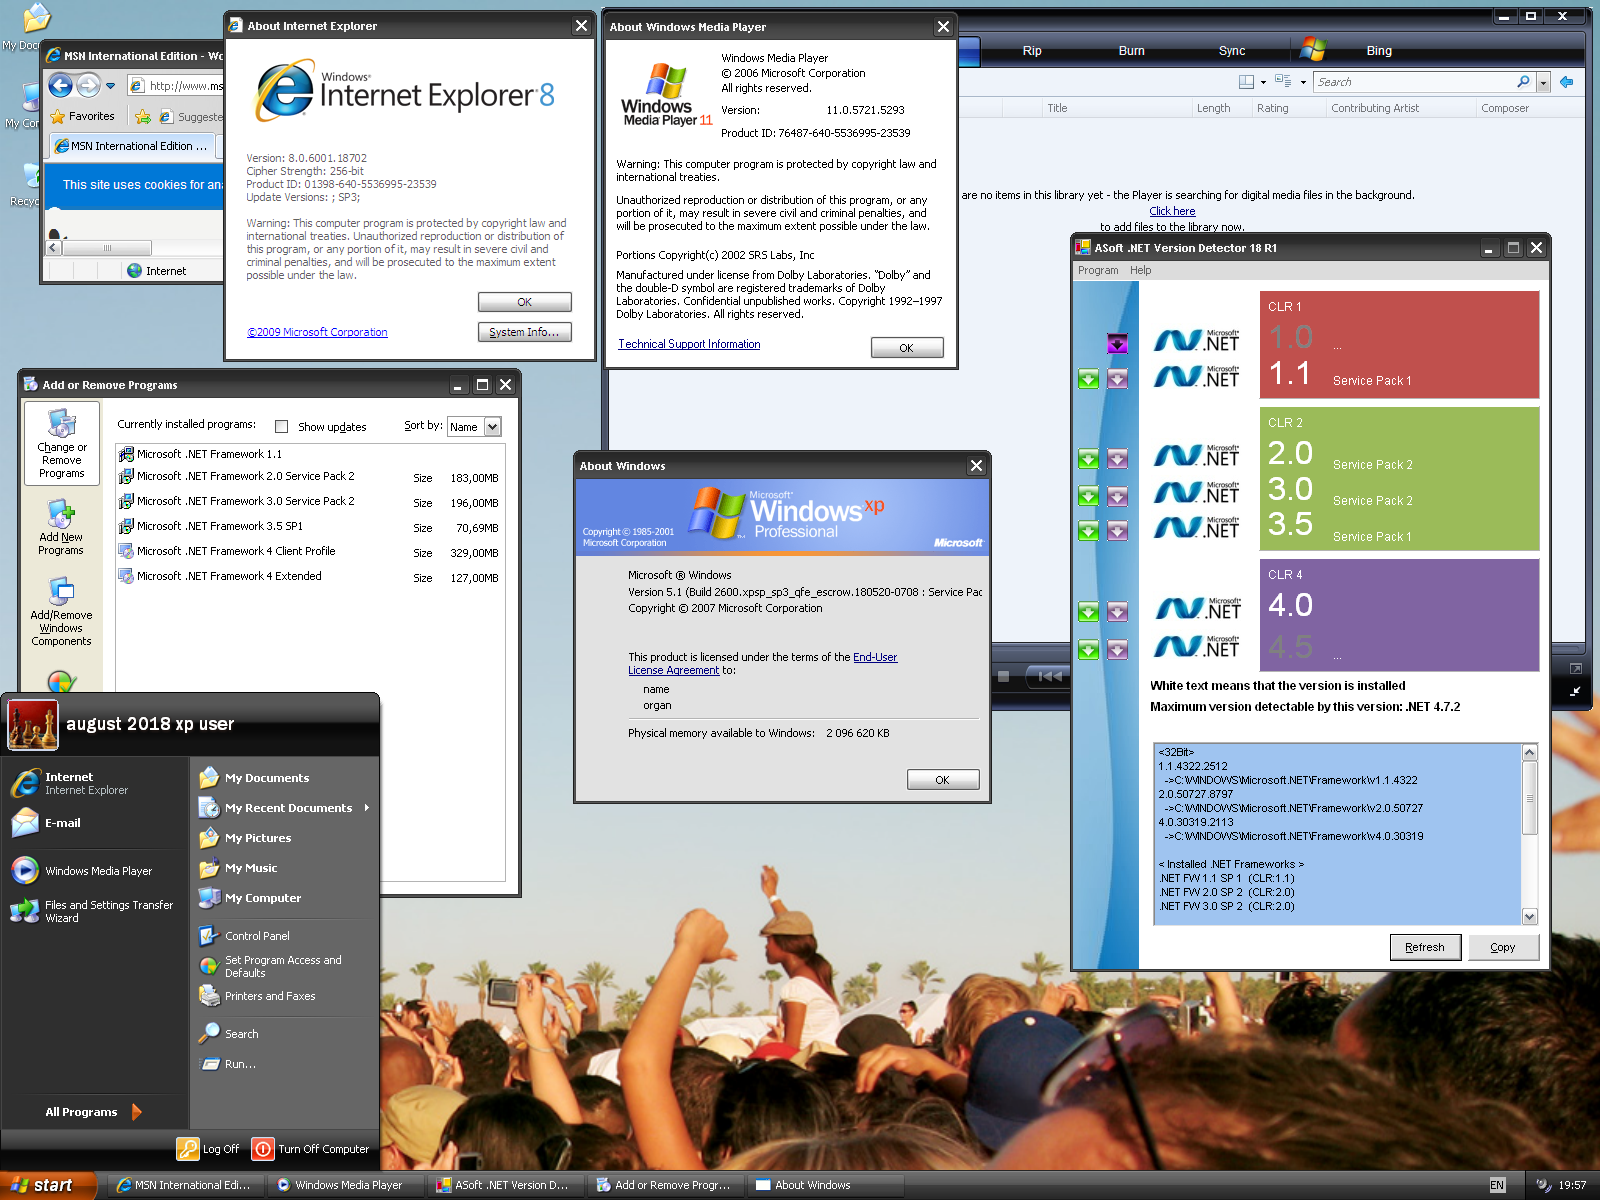Viewport: 1600px width, 1200px height.
Task: Switch to Bing tab in Media Player
Action: point(1379,51)
